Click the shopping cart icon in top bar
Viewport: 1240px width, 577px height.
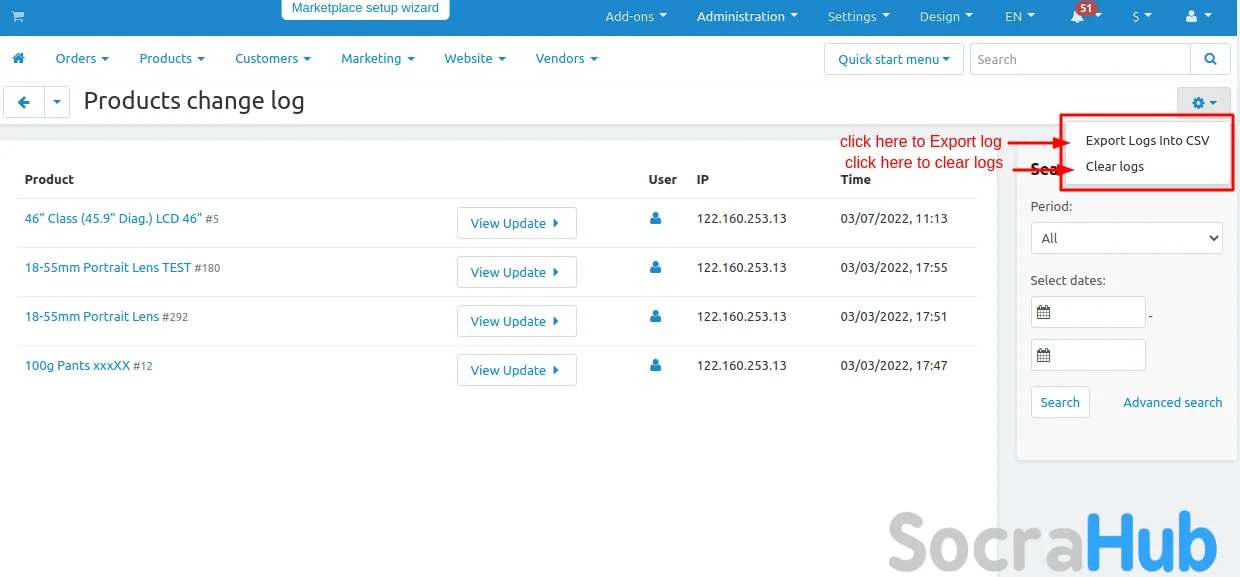pos(18,17)
